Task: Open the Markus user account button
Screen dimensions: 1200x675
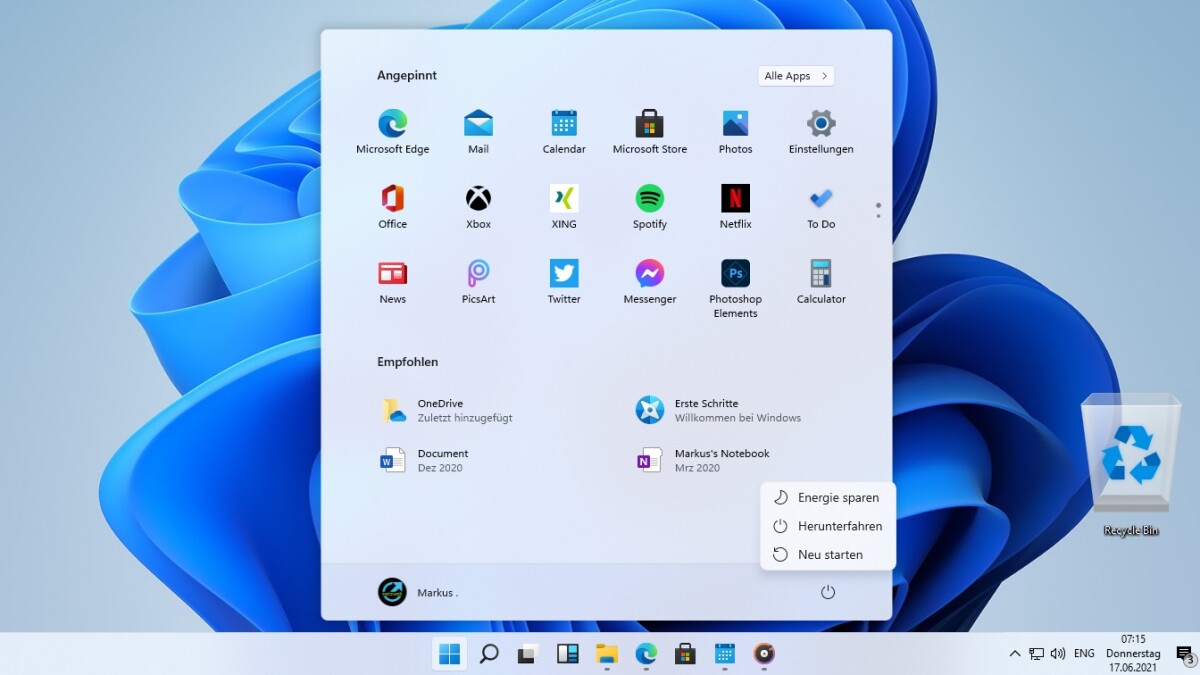Action: pyautogui.click(x=418, y=592)
